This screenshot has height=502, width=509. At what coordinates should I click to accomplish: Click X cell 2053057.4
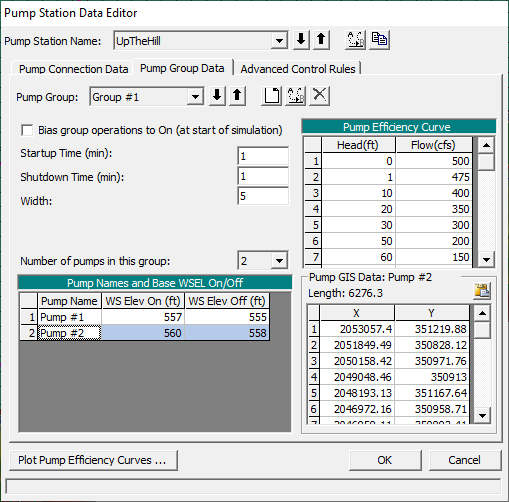[x=357, y=329]
